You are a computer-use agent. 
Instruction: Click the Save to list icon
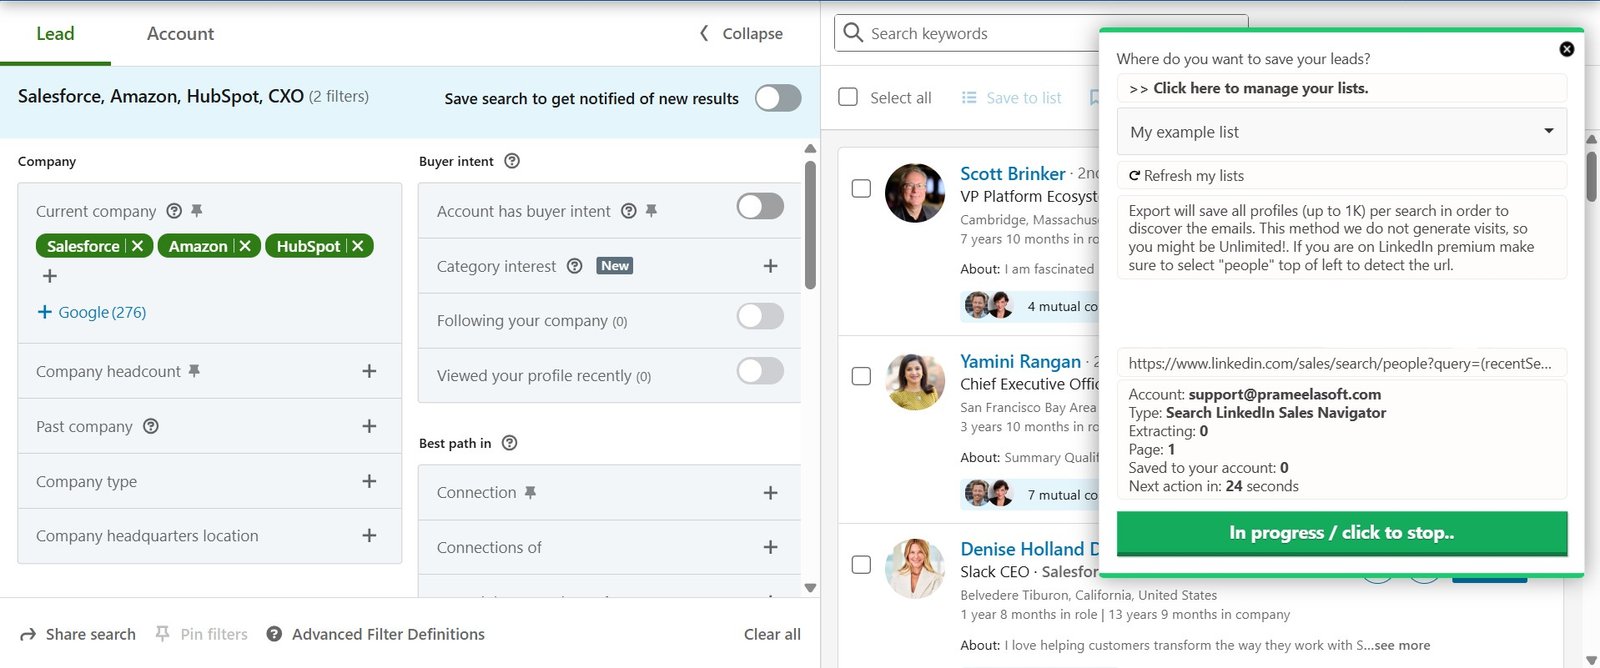[969, 98]
